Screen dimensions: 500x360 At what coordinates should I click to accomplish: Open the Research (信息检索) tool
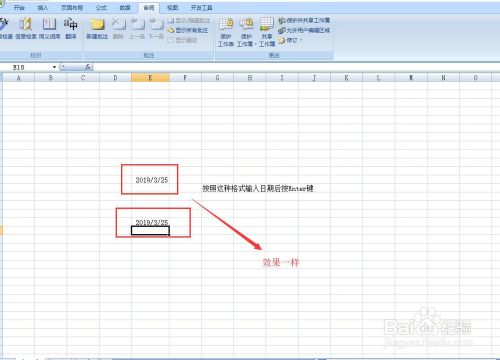tap(26, 28)
